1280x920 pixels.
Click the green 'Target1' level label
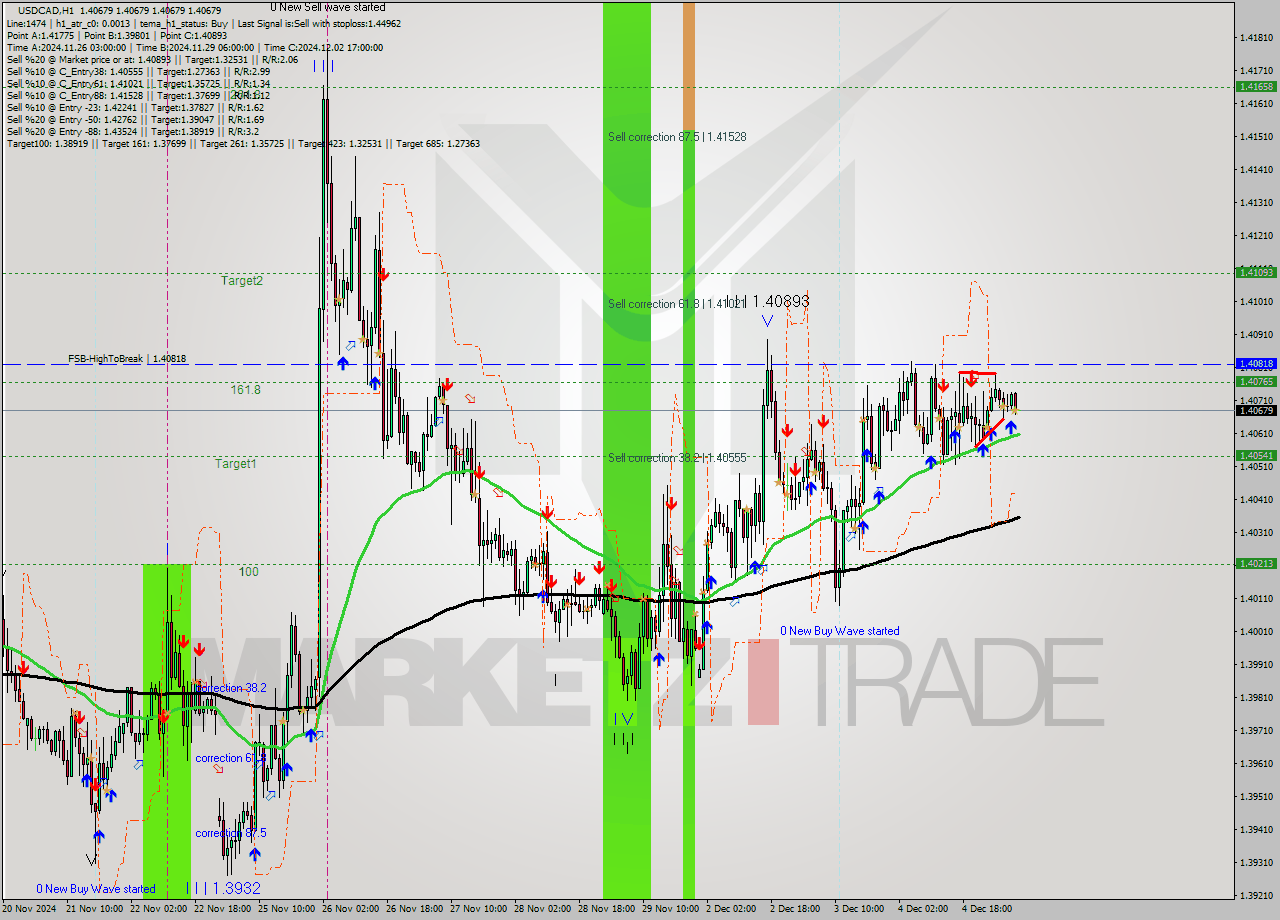pos(236,463)
